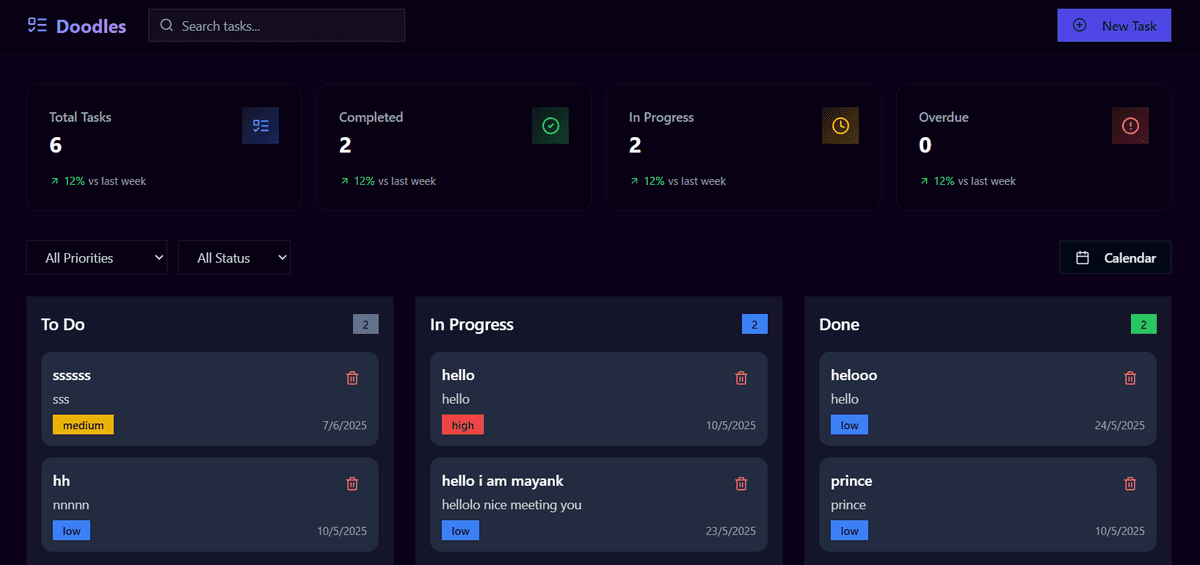Delete the ssssss task
Image resolution: width=1200 pixels, height=565 pixels.
pos(352,378)
